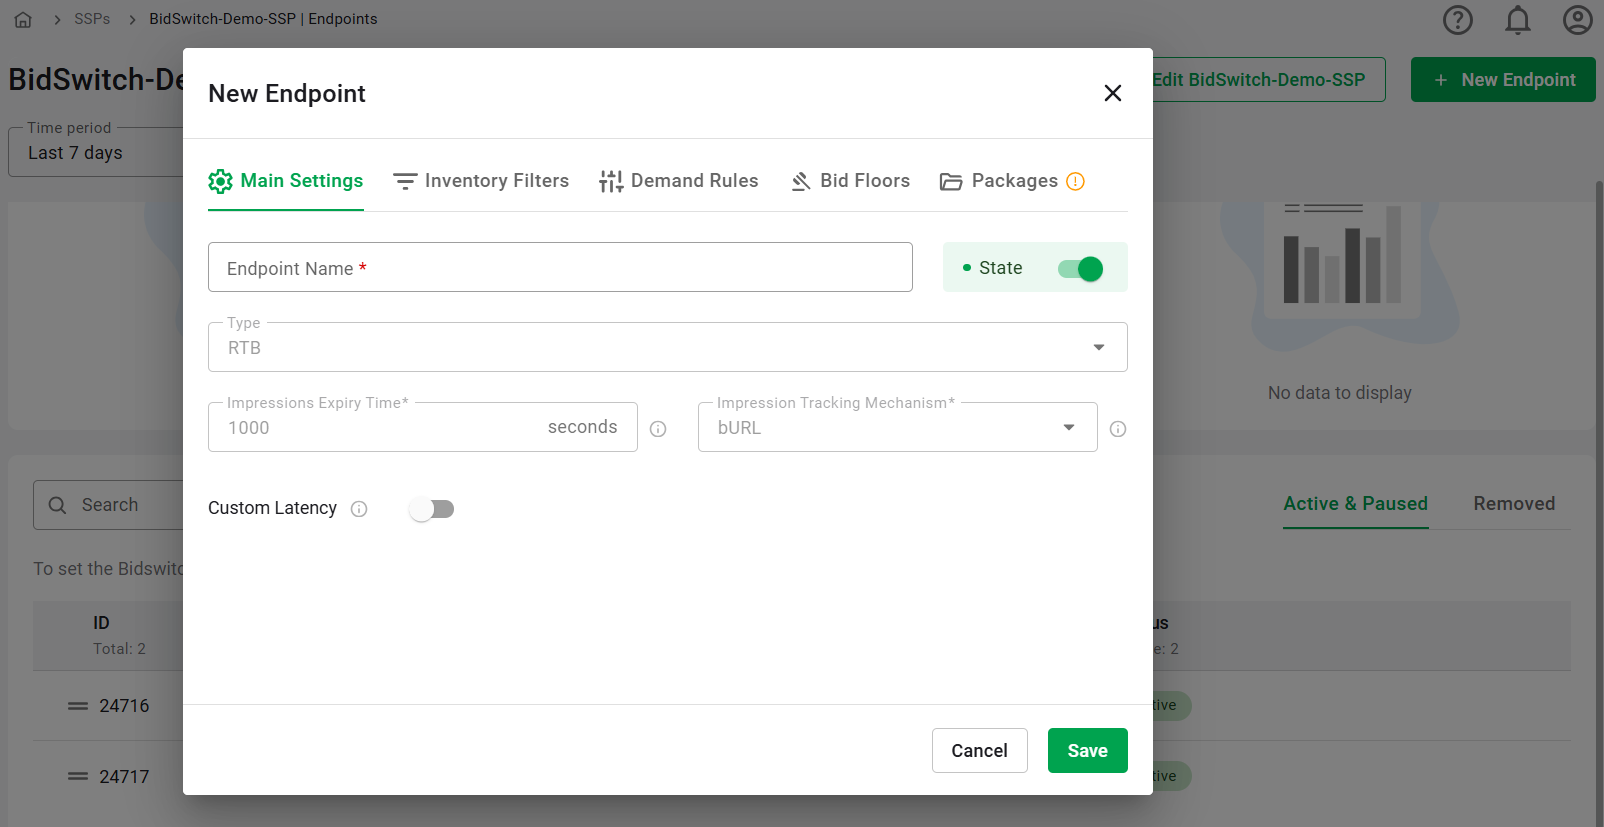Screen dimensions: 1604x827
Task: Click the Cancel button
Action: coord(979,751)
